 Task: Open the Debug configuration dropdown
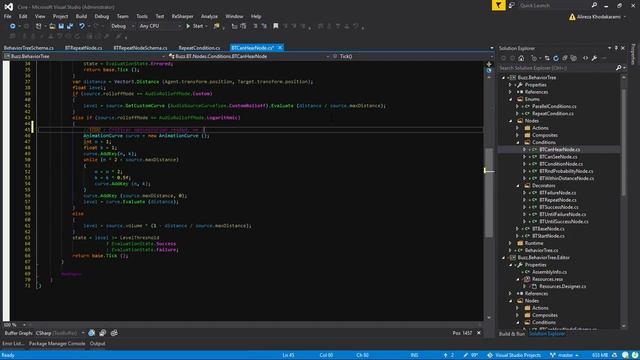(x=122, y=26)
